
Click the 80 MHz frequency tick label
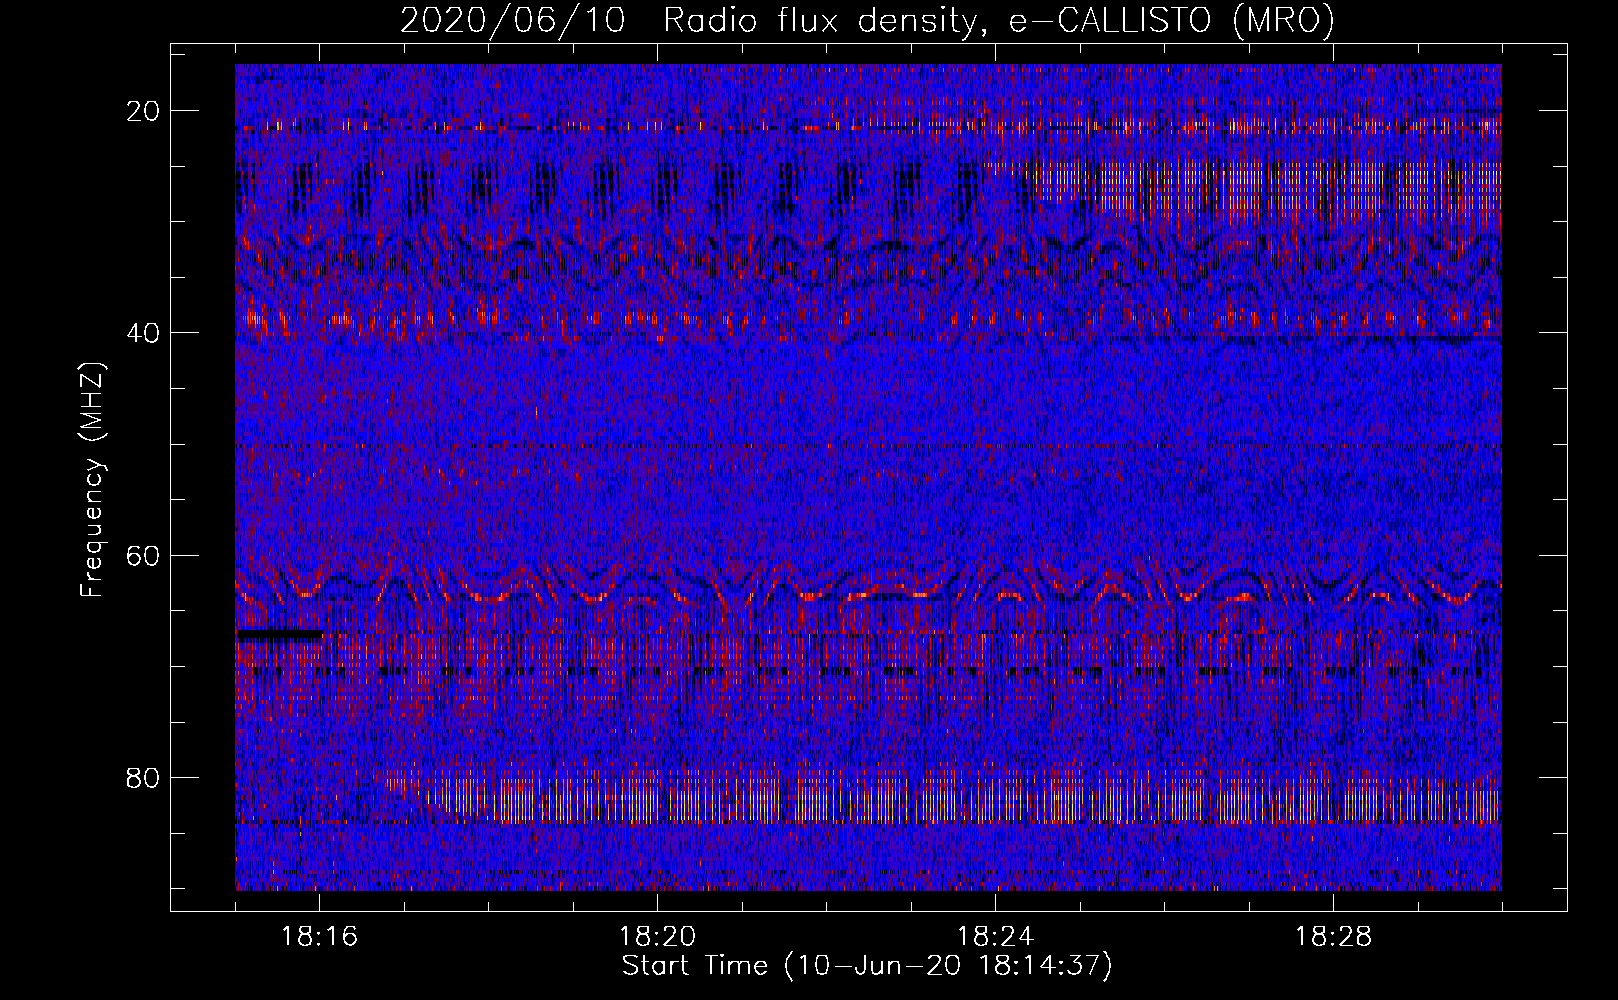click(x=143, y=777)
